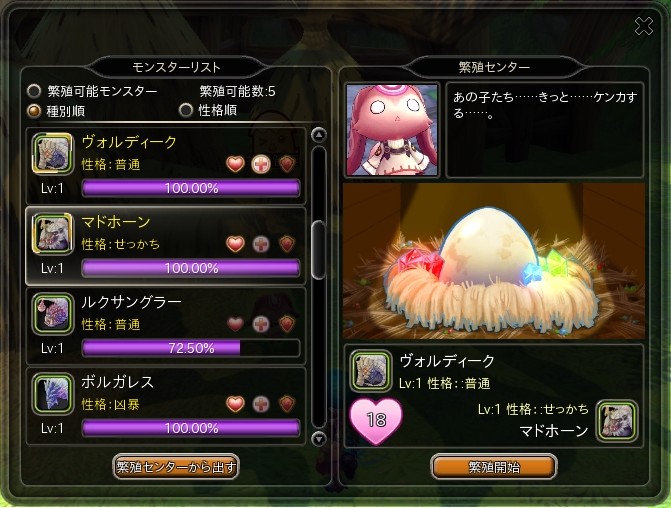
Task: Click the shield icon on マドホーン row
Action: click(287, 244)
